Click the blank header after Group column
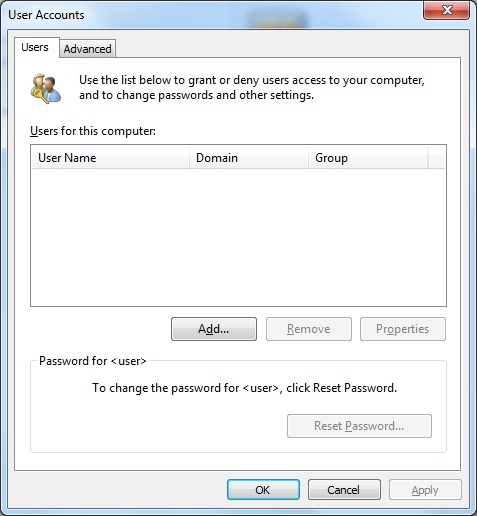The image size is (477, 516). [437, 158]
